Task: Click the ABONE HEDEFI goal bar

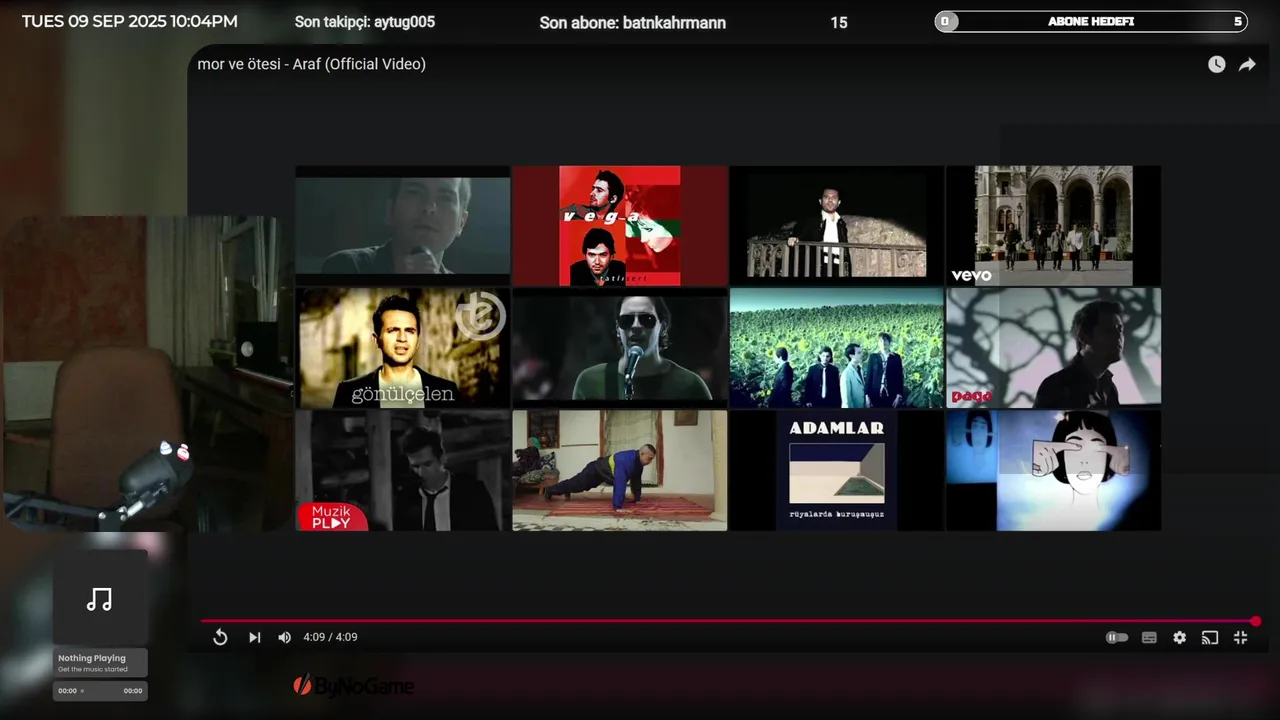Action: click(1091, 21)
